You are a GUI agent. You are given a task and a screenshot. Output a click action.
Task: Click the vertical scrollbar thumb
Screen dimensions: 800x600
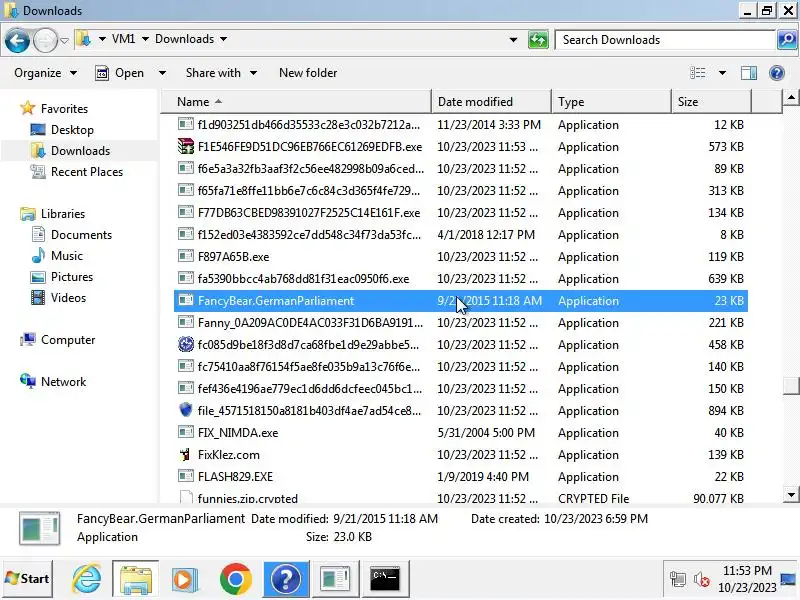pyautogui.click(x=790, y=386)
